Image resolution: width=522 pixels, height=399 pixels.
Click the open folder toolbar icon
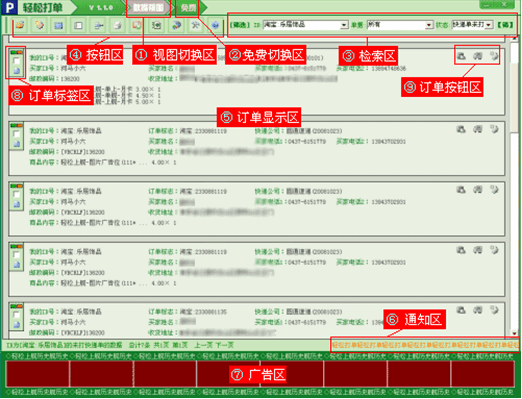[20, 25]
